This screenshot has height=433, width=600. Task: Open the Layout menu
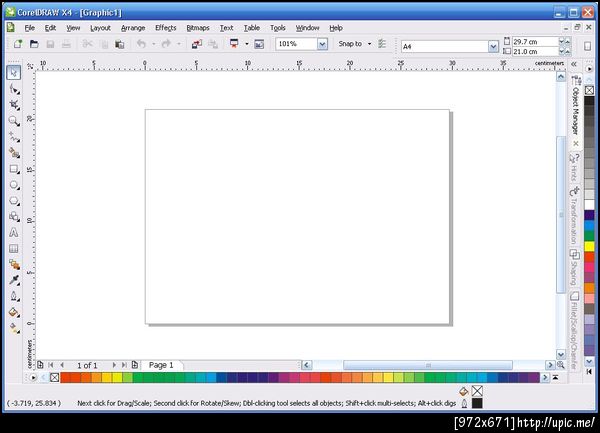click(100, 28)
